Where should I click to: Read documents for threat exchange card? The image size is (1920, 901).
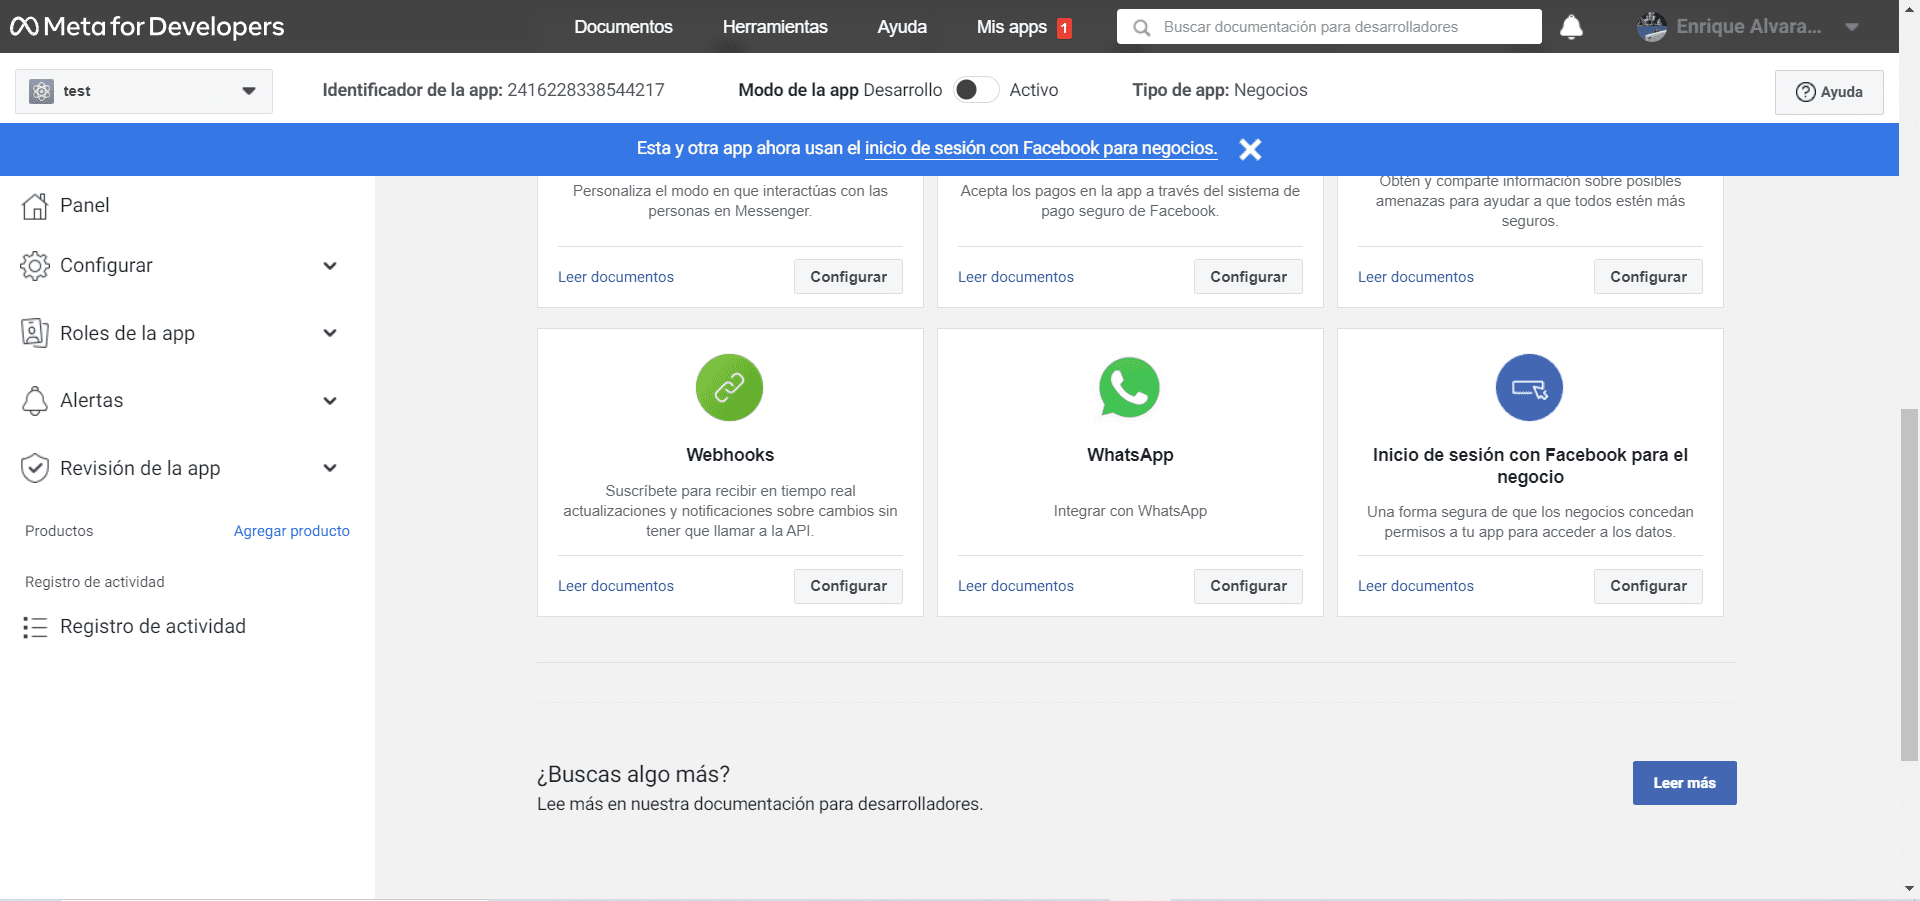point(1416,277)
